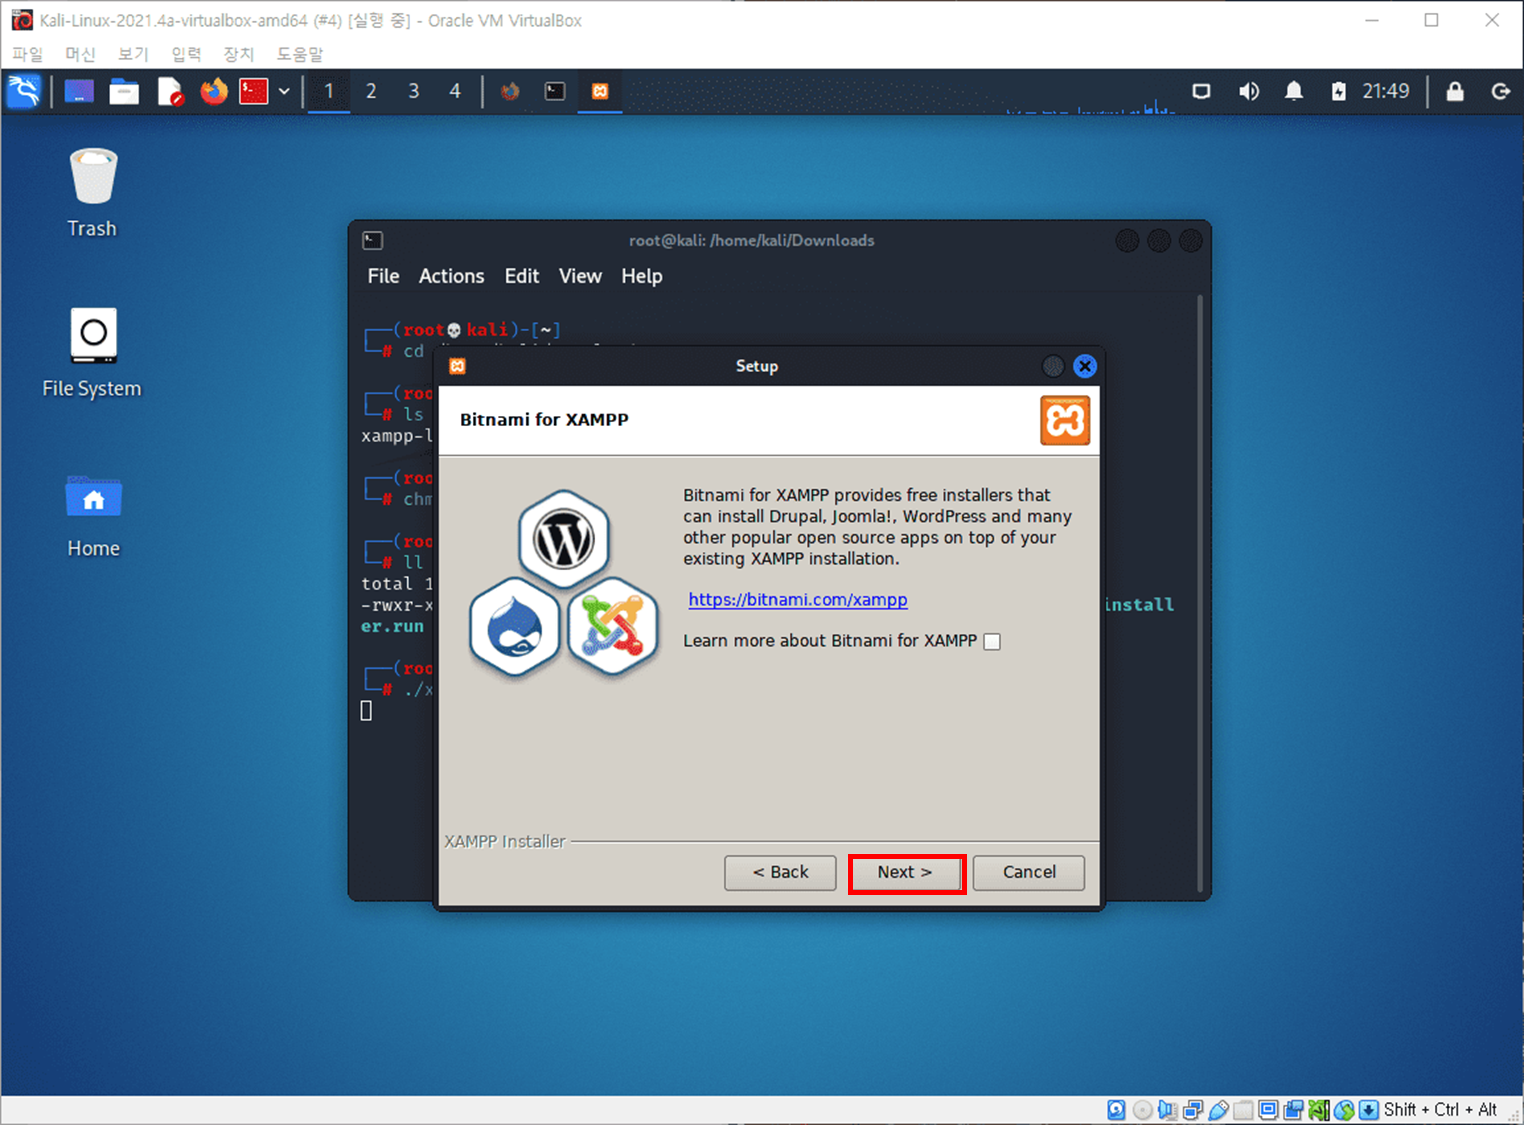Select the XAMPP Setup window in the taskbar
The image size is (1524, 1125).
[x=599, y=91]
